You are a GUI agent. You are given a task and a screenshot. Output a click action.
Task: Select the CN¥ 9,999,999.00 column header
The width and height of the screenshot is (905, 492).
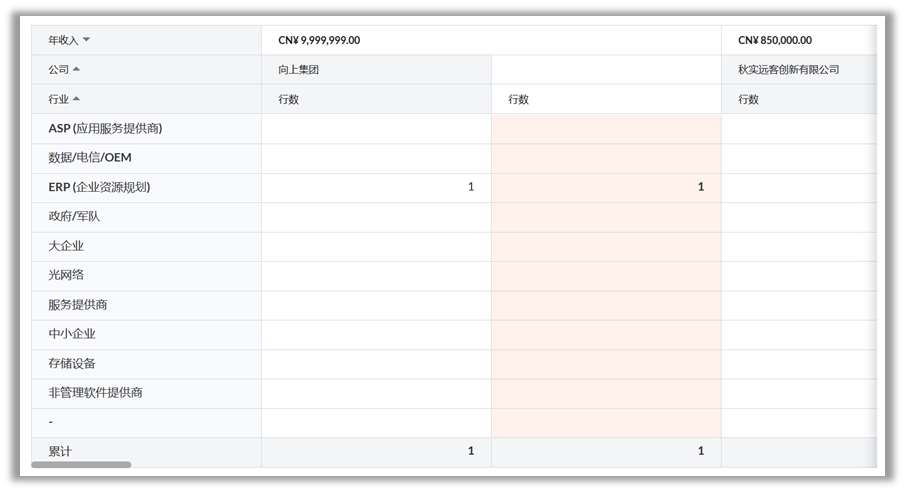(319, 40)
